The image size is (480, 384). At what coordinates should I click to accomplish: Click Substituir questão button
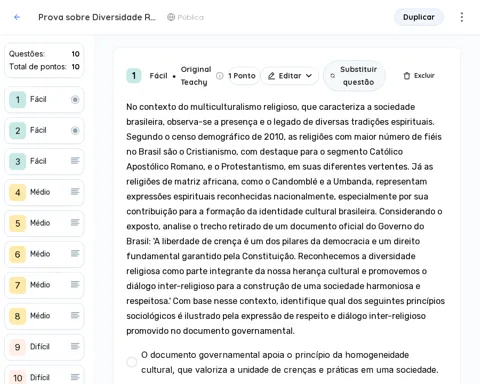354,76
